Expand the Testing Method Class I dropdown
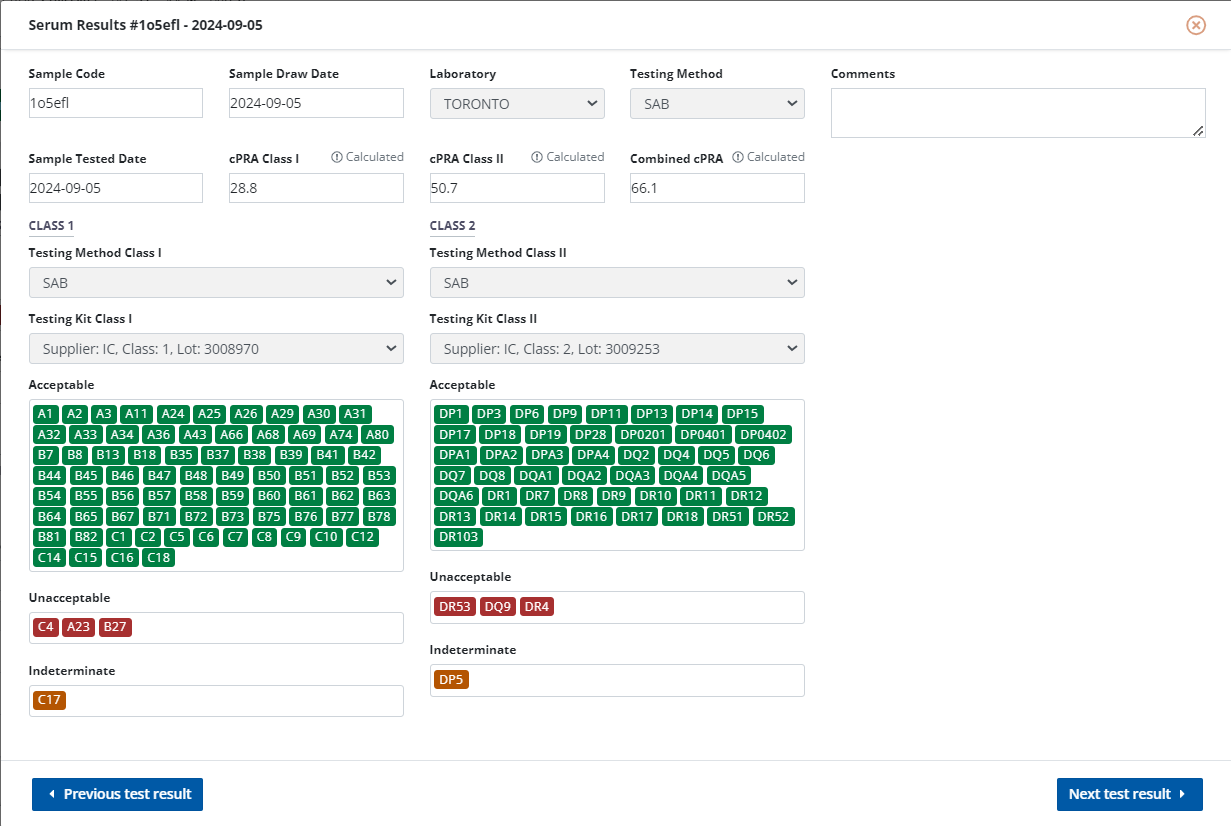 point(216,283)
